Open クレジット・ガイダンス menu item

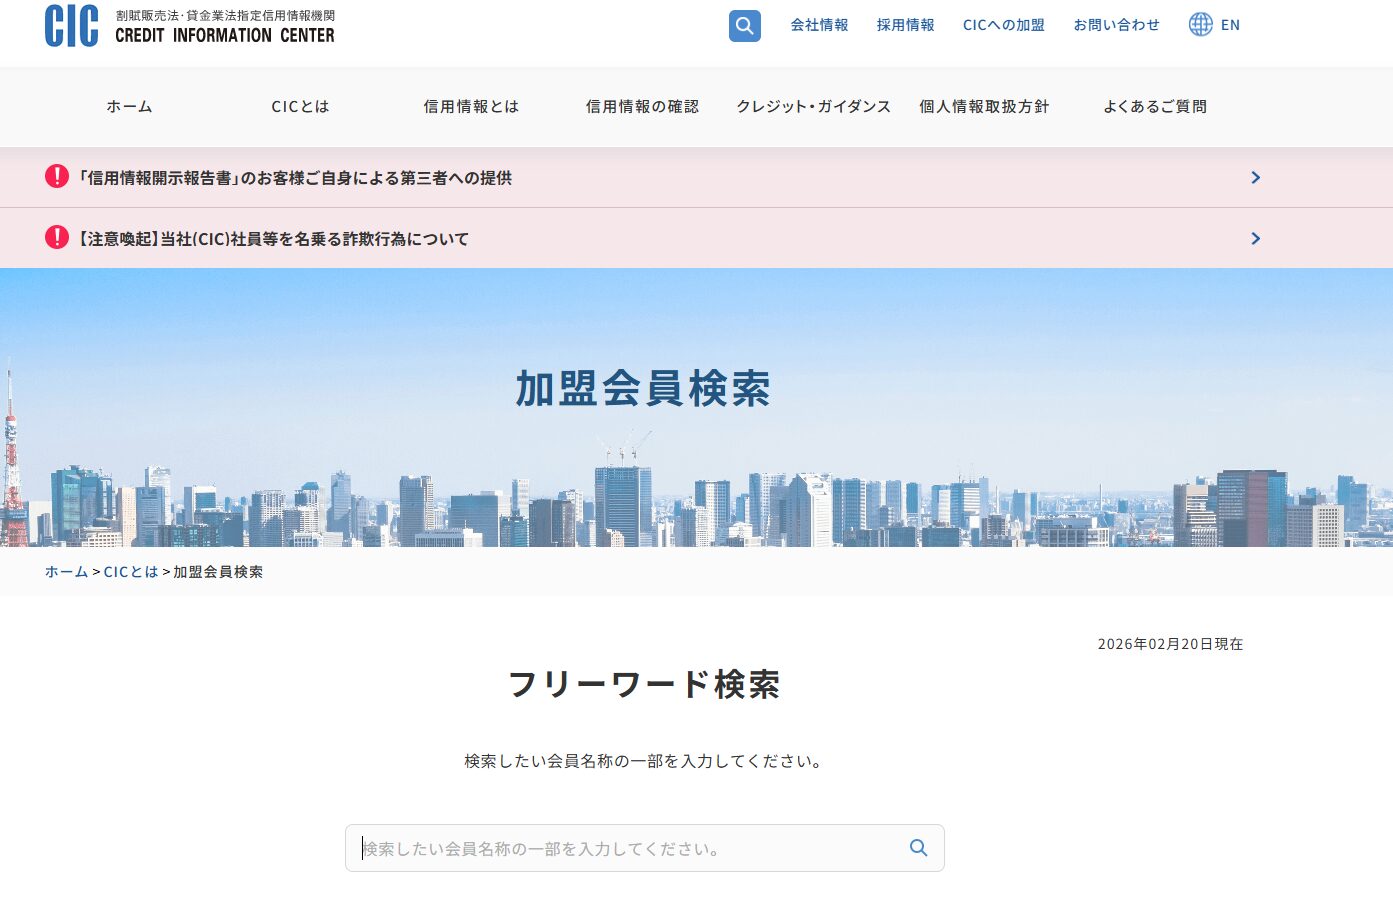813,107
